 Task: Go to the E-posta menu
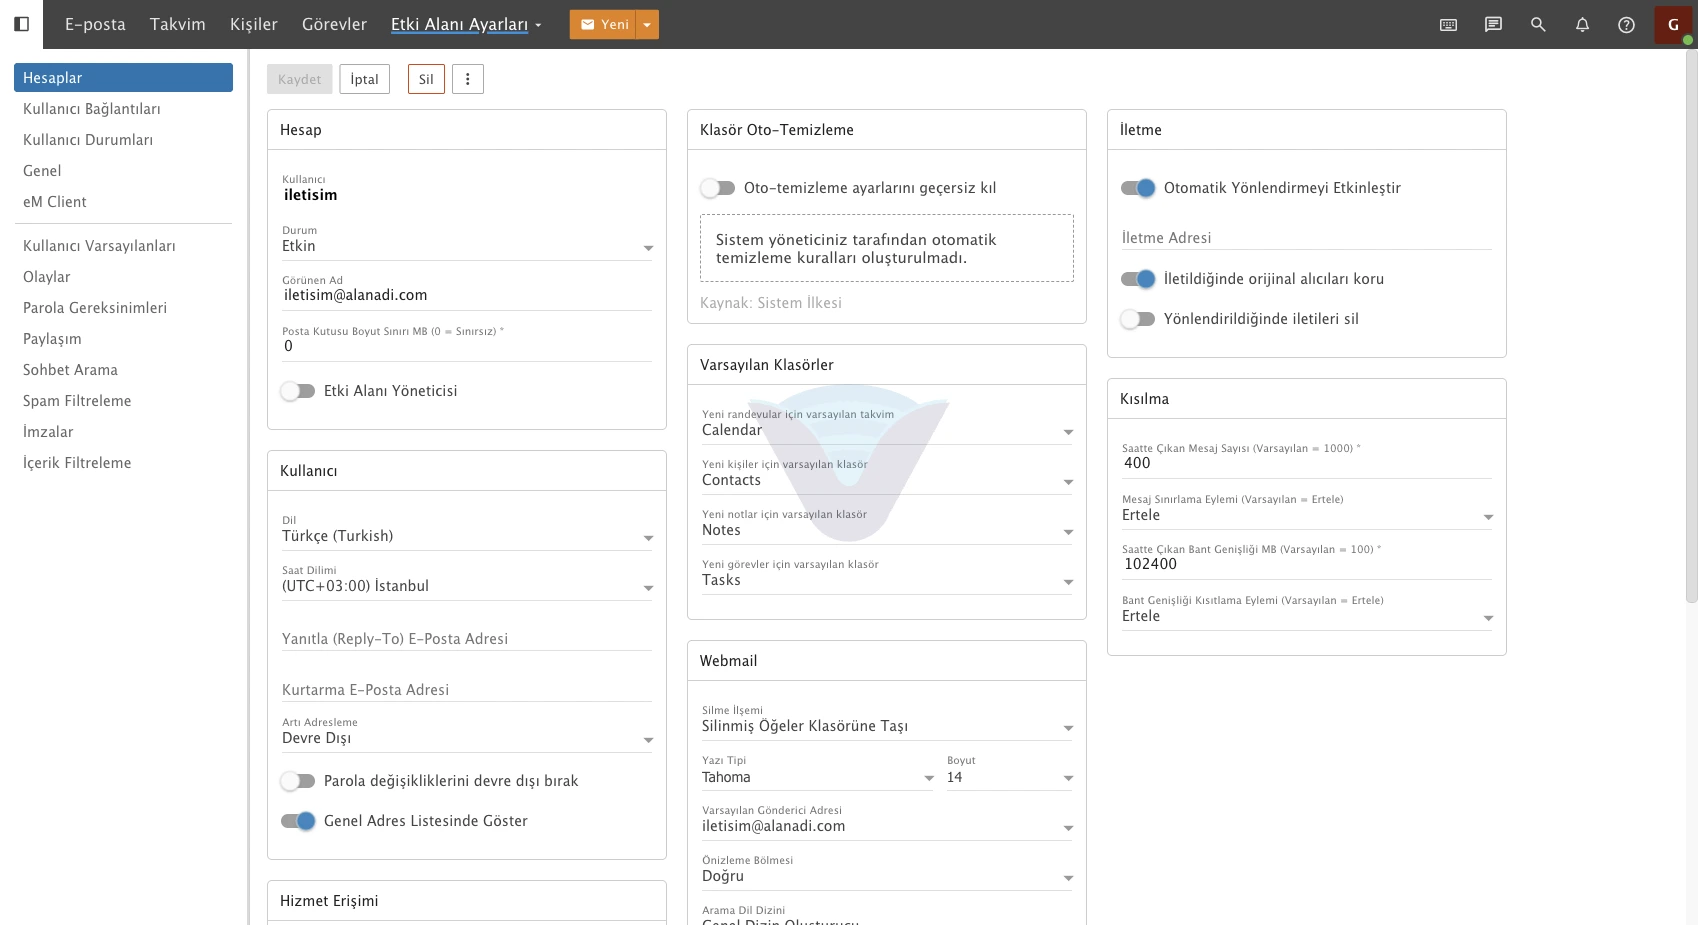pyautogui.click(x=95, y=24)
